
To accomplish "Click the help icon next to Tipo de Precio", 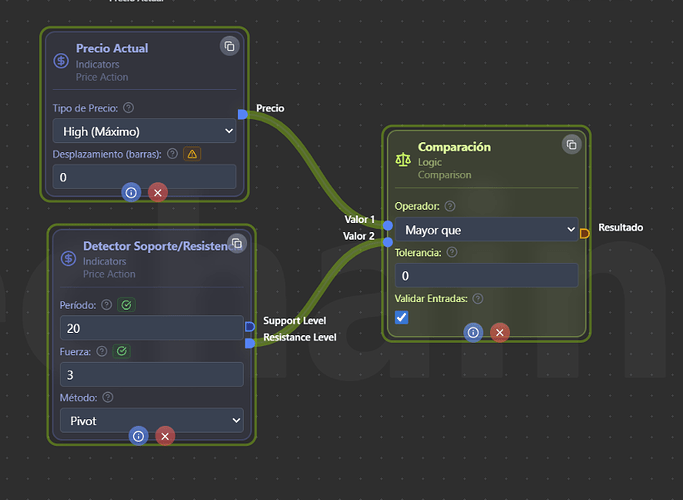I will [128, 108].
